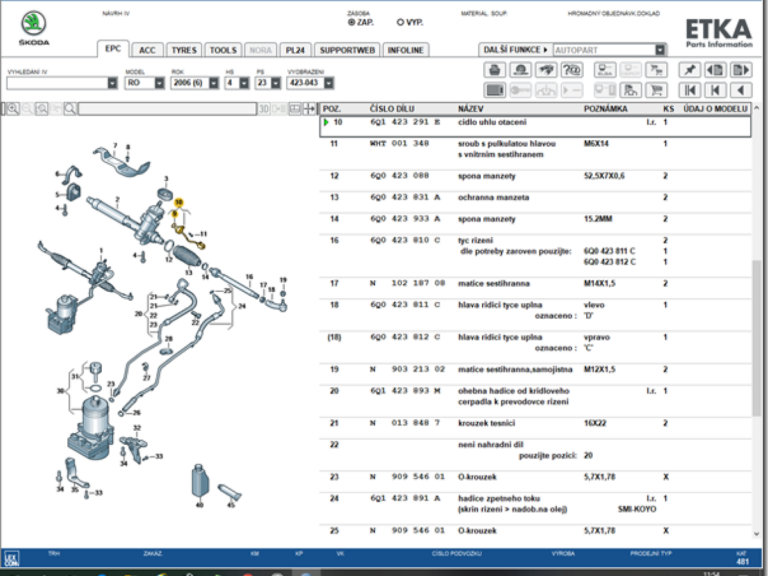Click the pushpin icon
Viewport: 768px width, 576px height.
(688, 69)
